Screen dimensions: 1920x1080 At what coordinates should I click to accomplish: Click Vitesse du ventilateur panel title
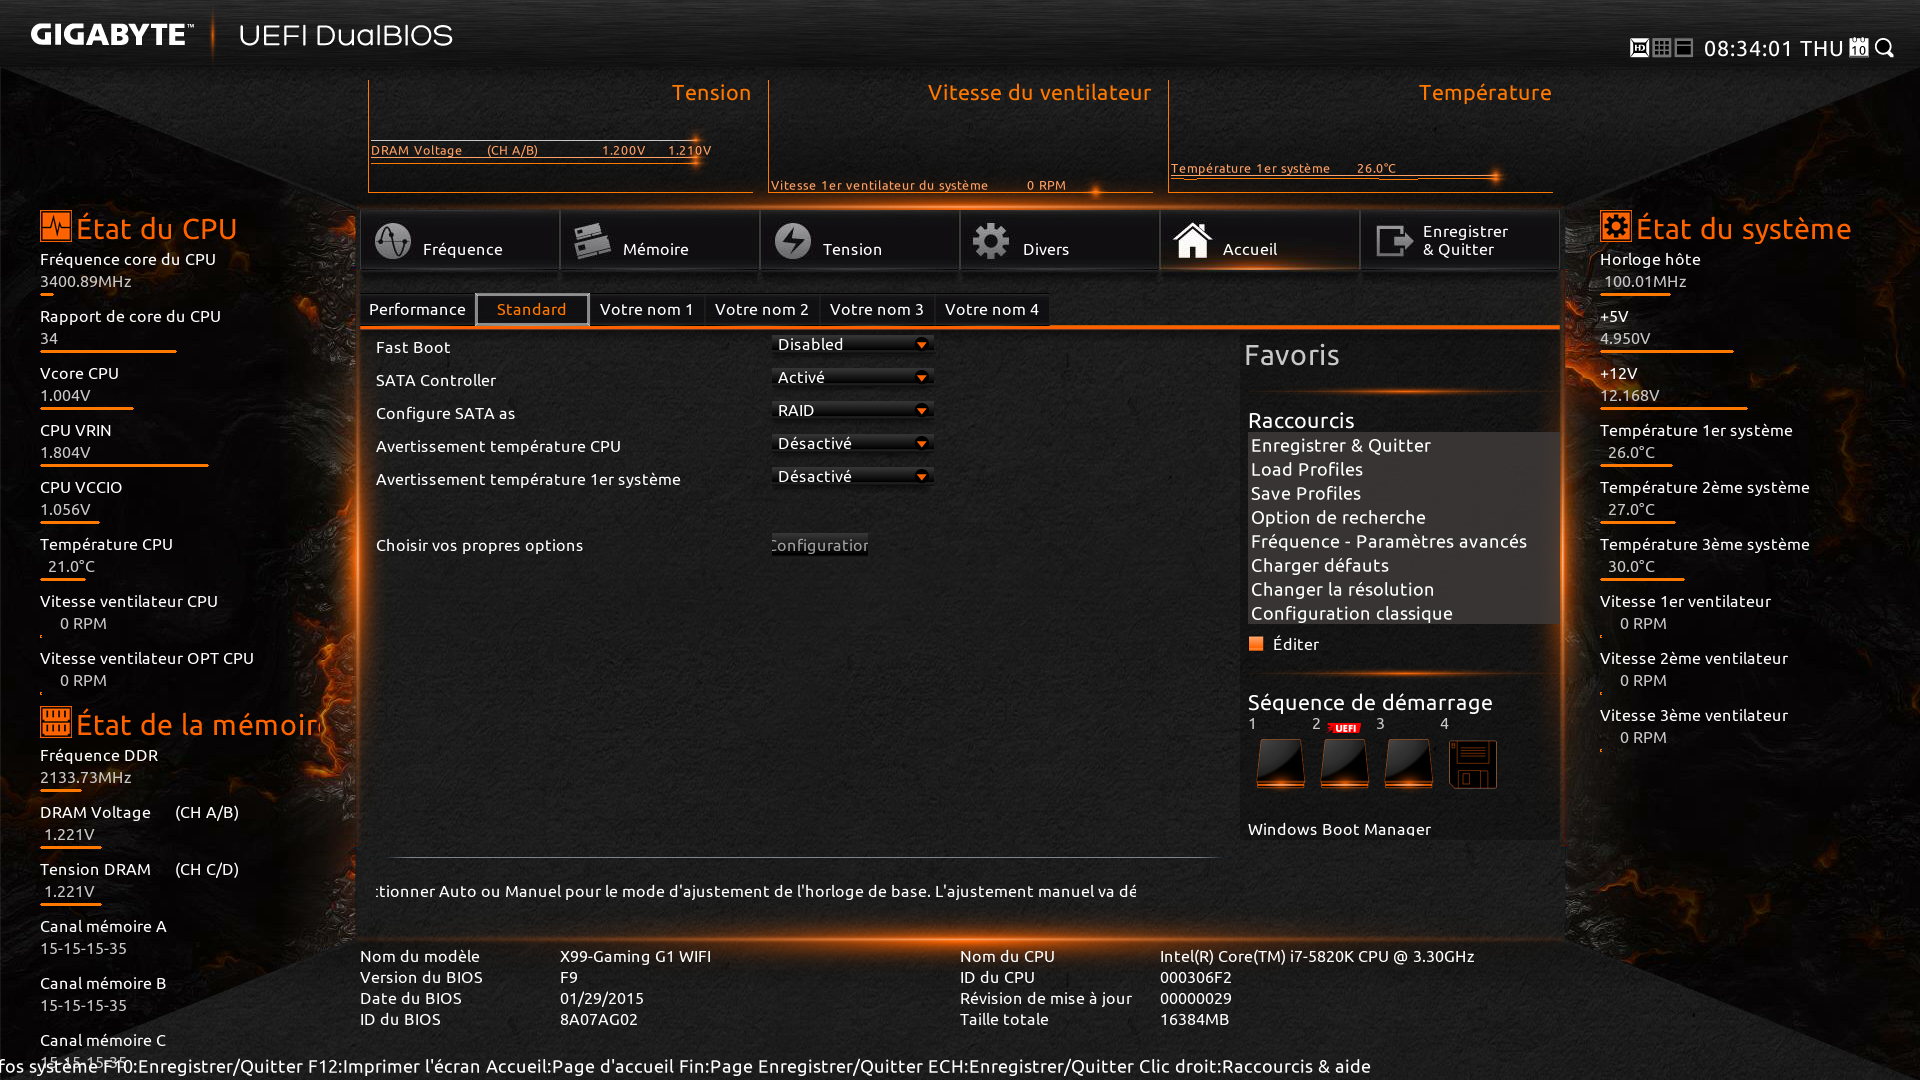(x=1039, y=92)
